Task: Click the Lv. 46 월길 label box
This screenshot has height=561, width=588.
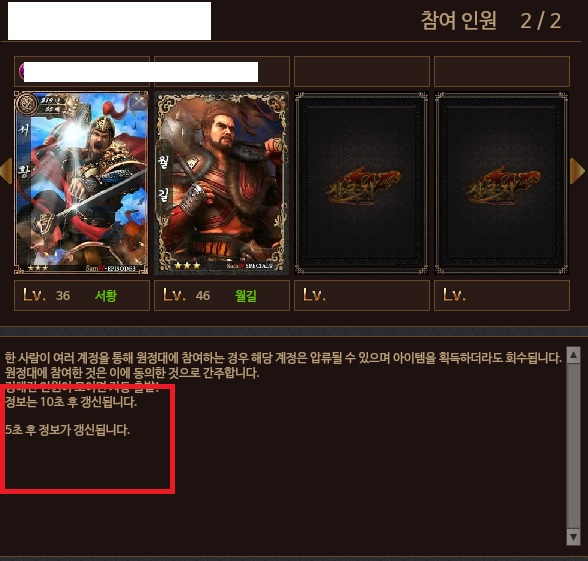Action: pyautogui.click(x=222, y=296)
